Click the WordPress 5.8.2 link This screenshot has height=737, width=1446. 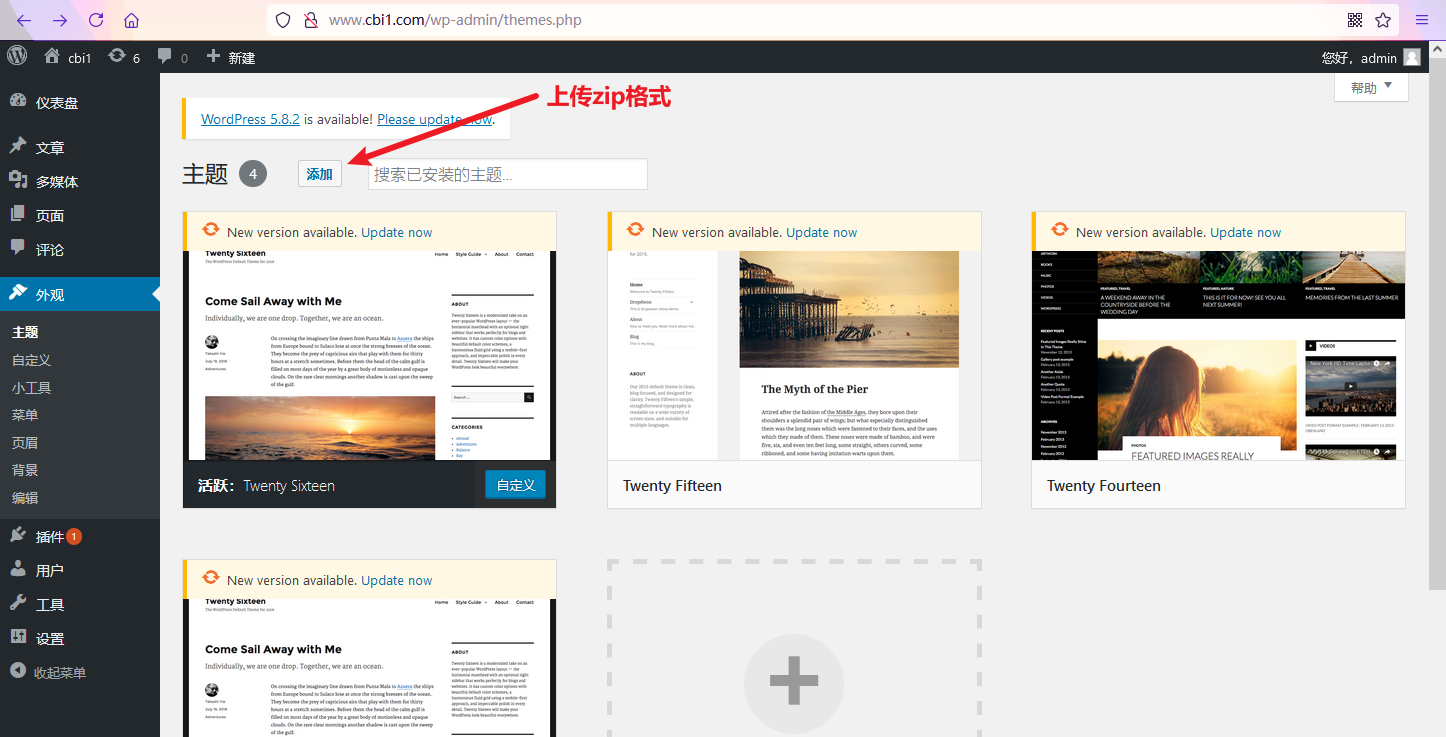click(x=250, y=118)
